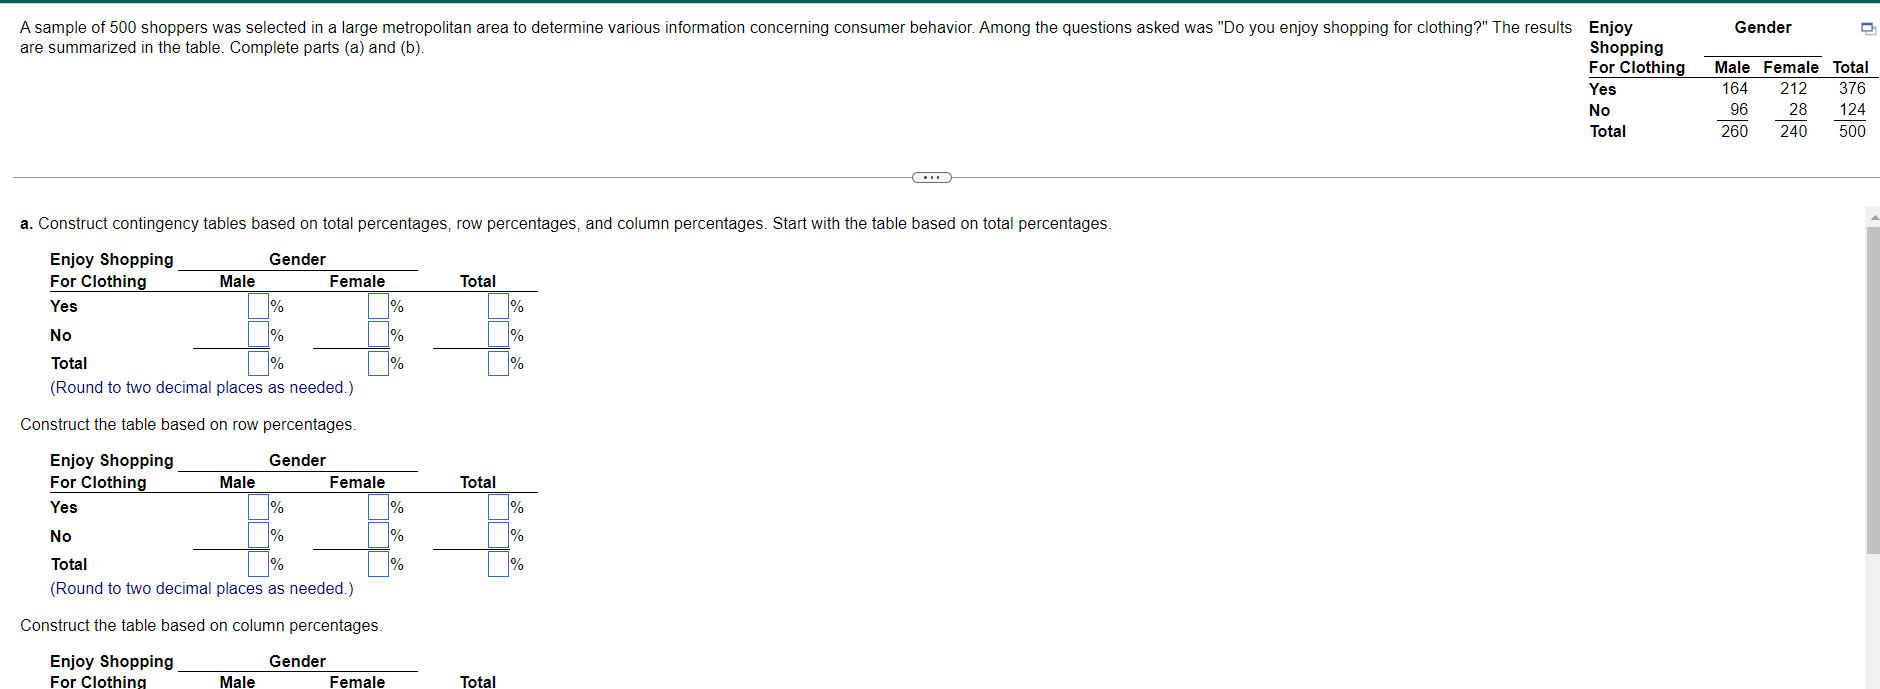Click the Total-Male percentage box in first table
Viewport: 1880px width, 689px height.
257,362
